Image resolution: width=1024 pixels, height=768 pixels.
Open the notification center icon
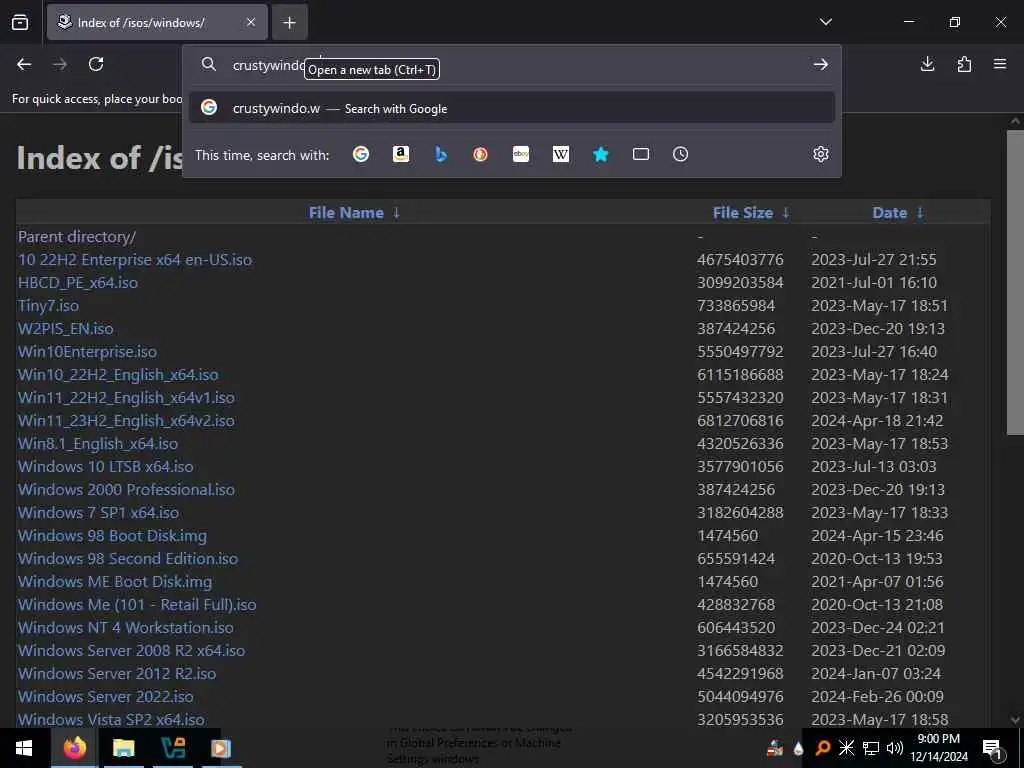point(992,748)
